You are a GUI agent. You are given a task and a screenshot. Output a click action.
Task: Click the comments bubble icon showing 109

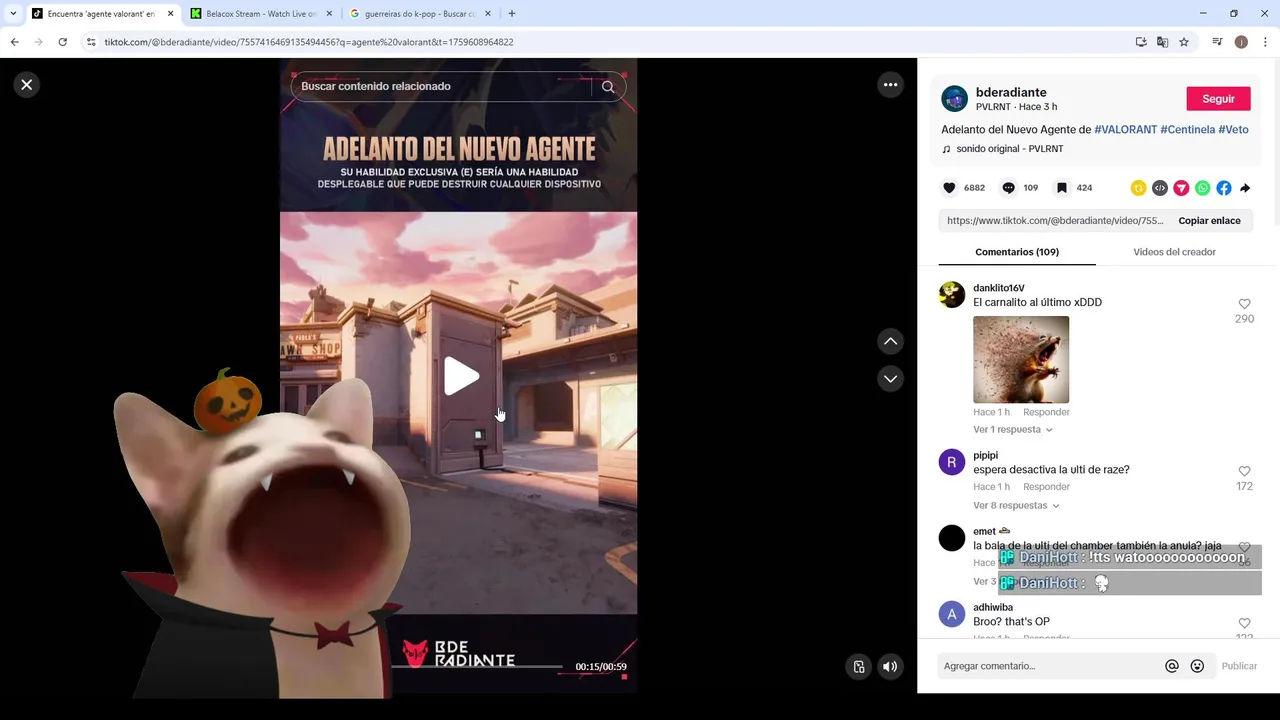(1008, 188)
